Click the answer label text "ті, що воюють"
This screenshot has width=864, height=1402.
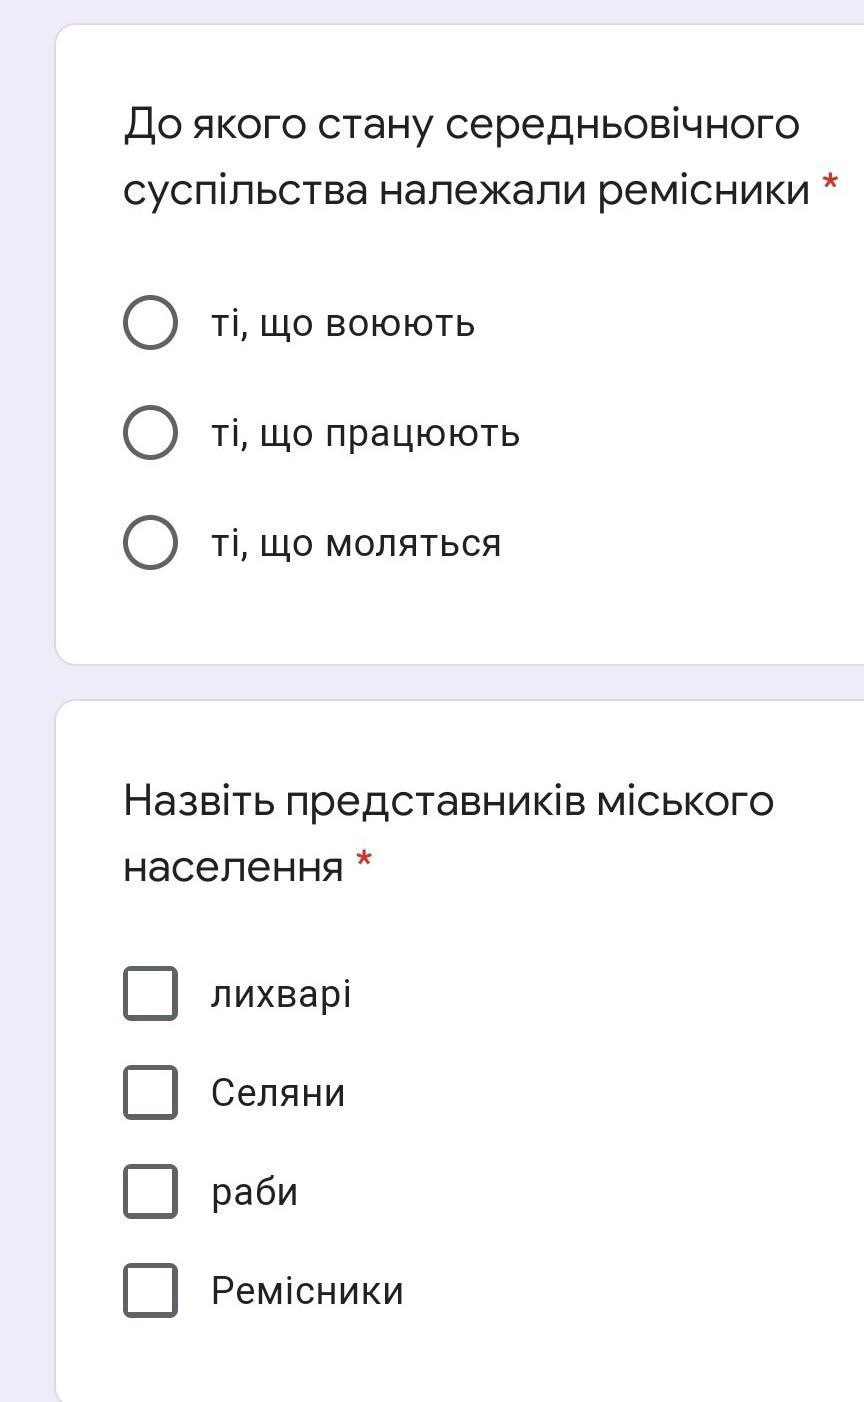click(x=342, y=324)
